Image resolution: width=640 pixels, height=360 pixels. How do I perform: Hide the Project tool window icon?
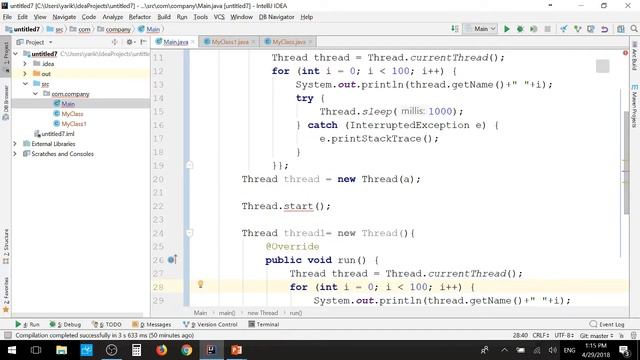point(143,42)
